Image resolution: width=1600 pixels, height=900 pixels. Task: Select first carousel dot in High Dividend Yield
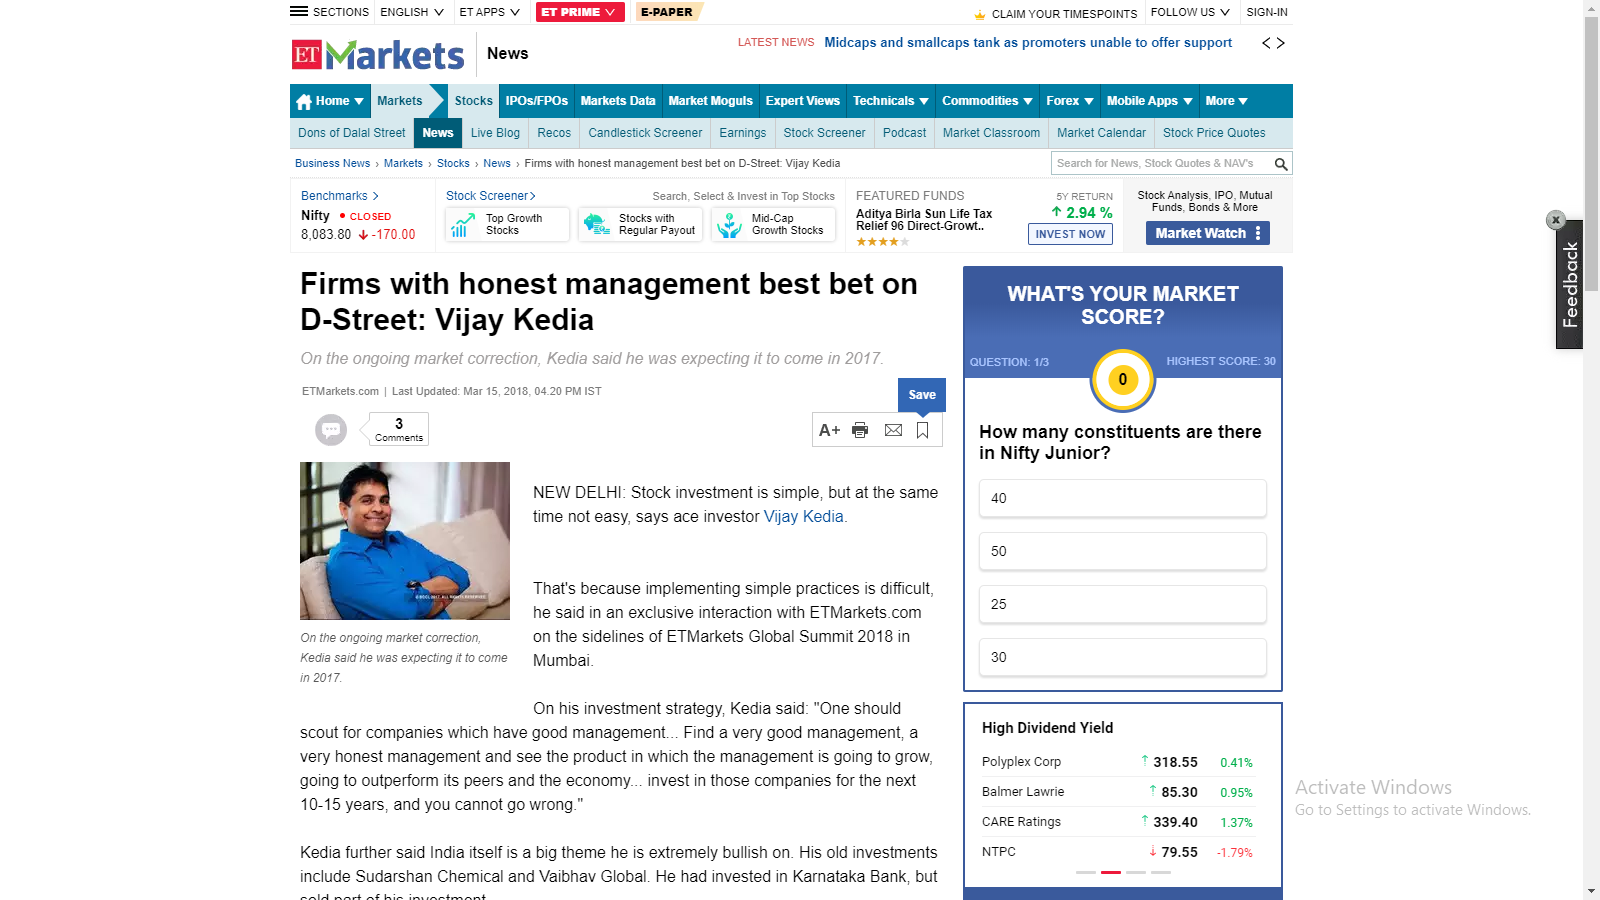coord(1086,872)
